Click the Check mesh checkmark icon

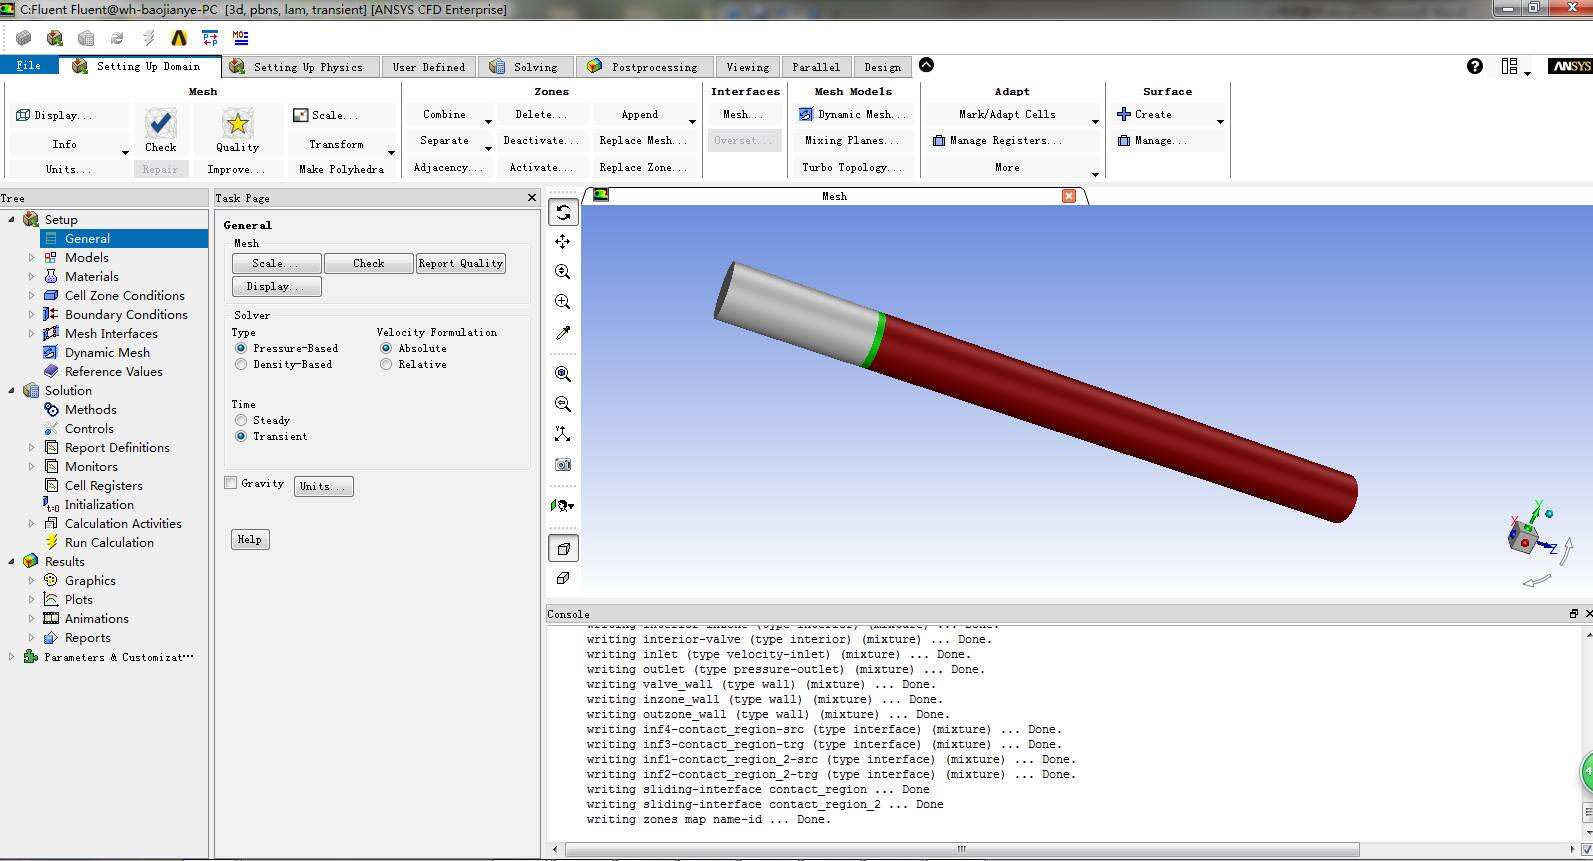click(160, 124)
